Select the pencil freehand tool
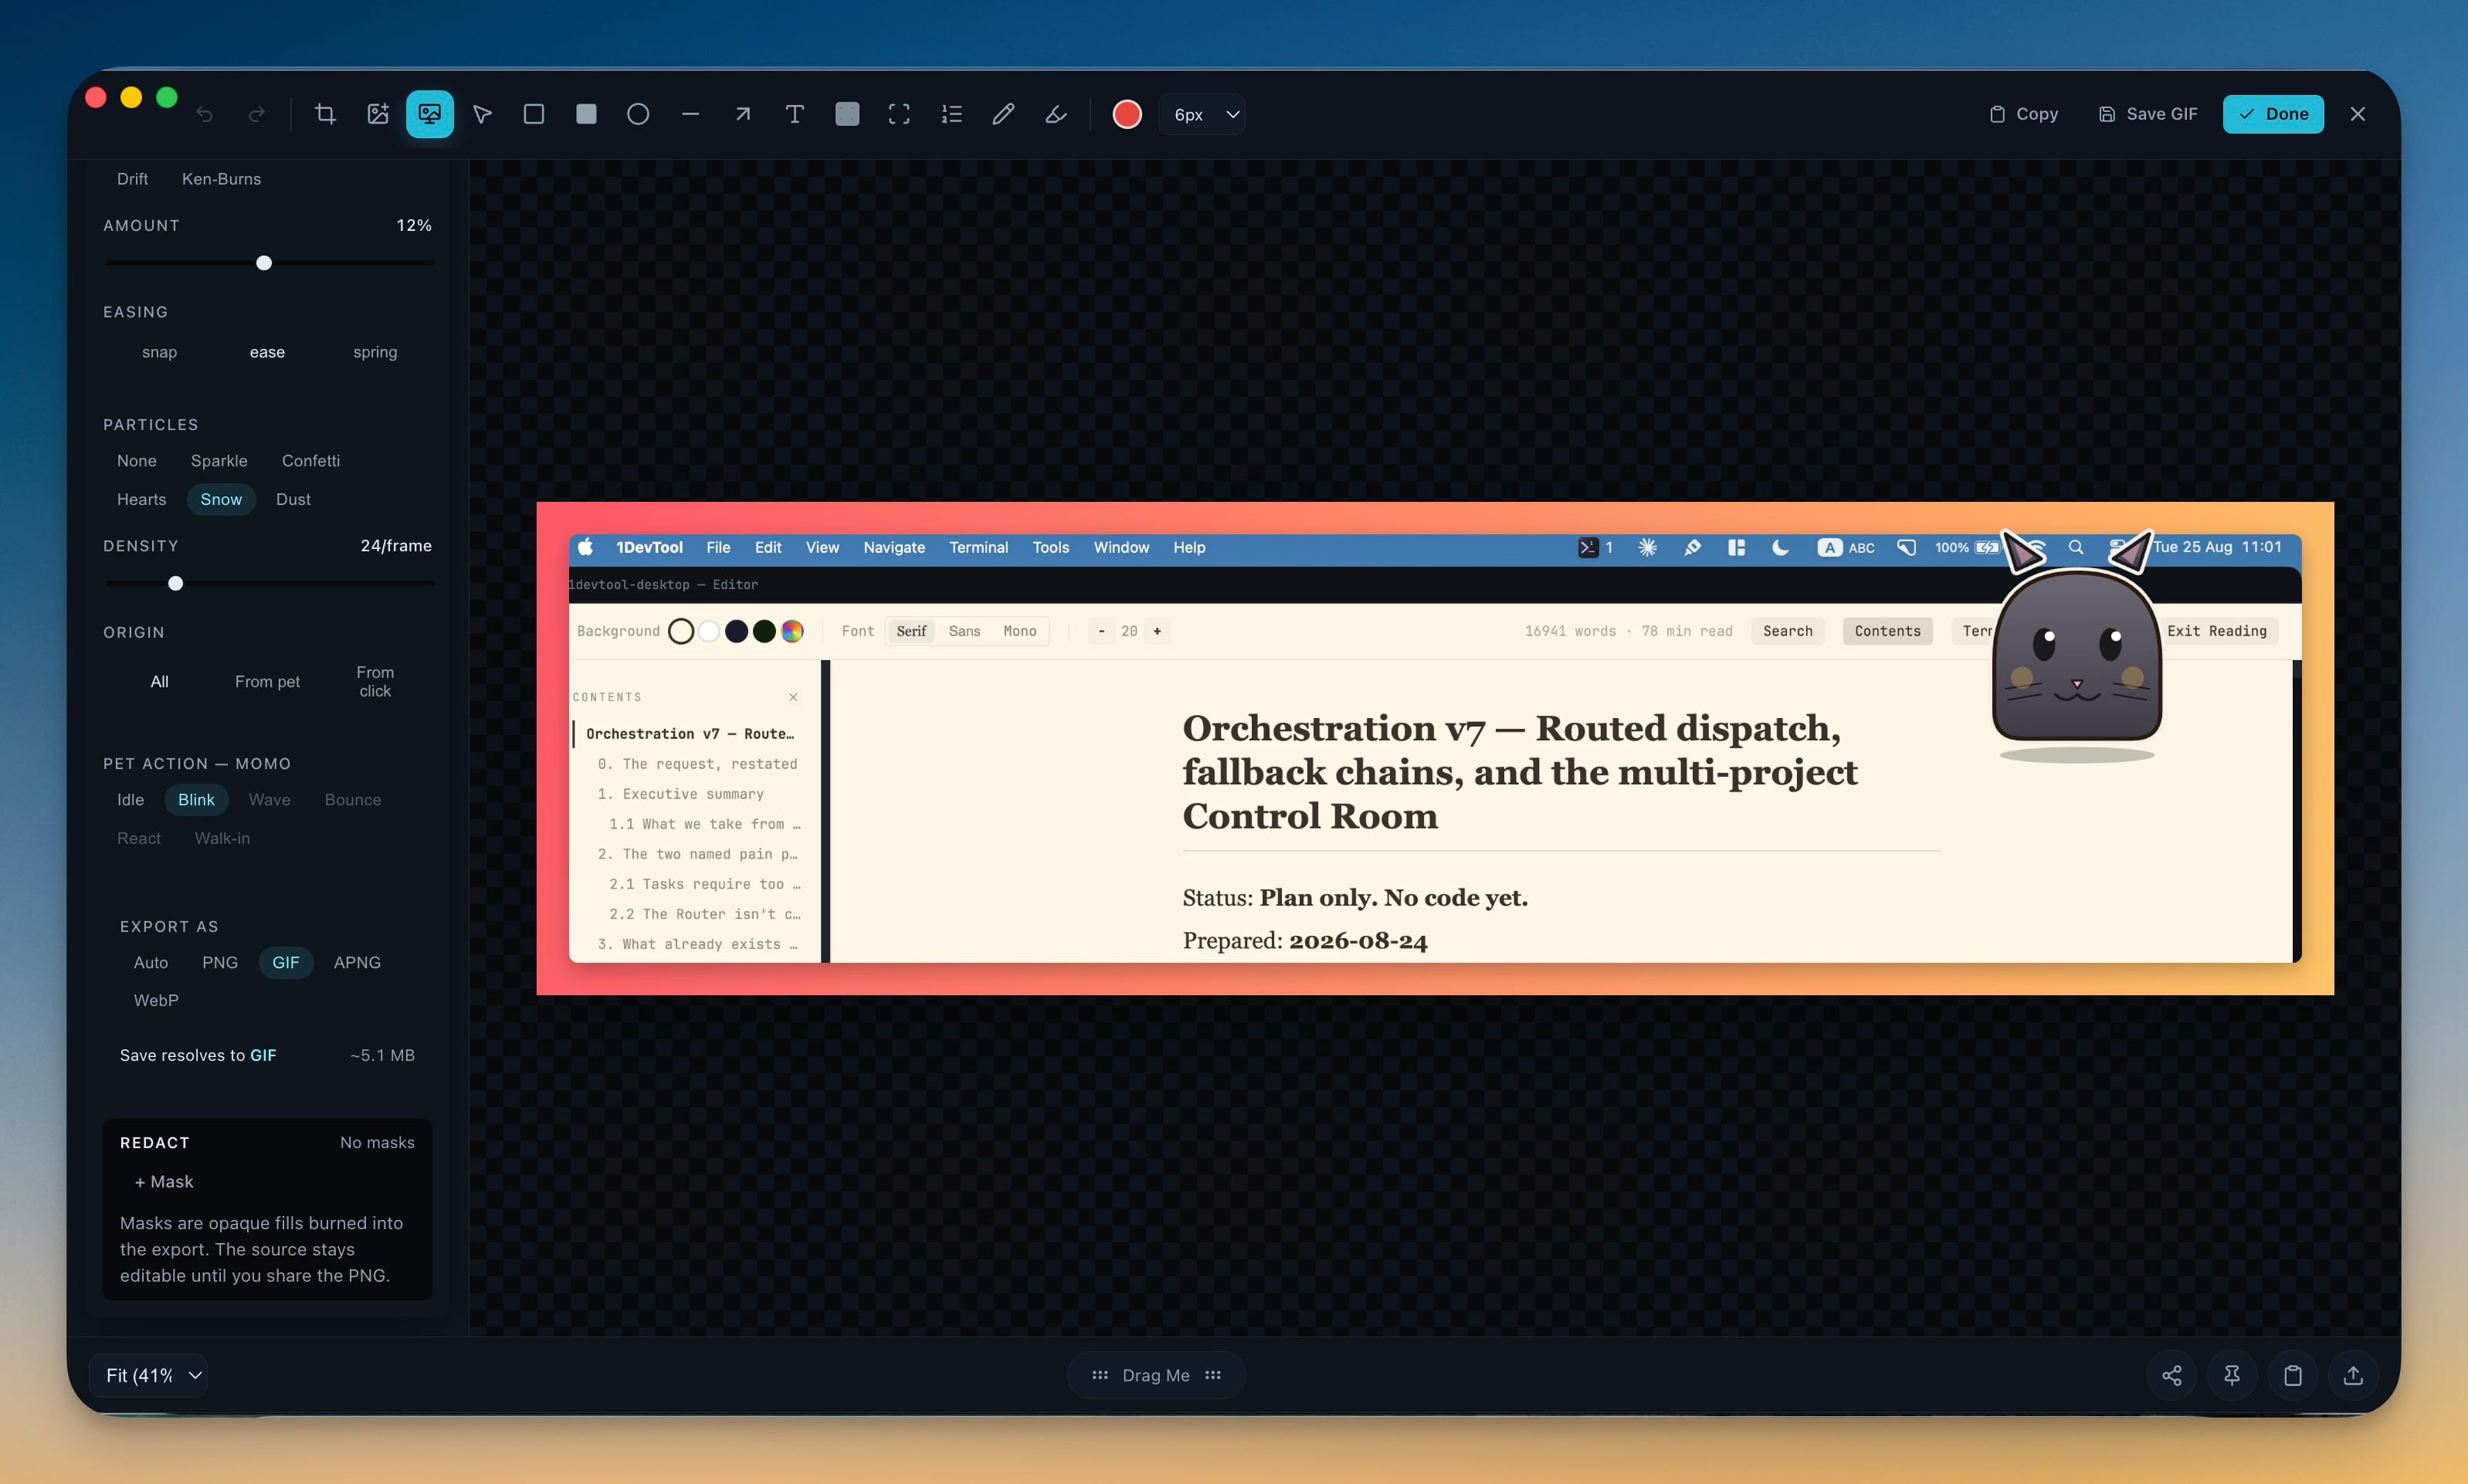 [x=1003, y=114]
